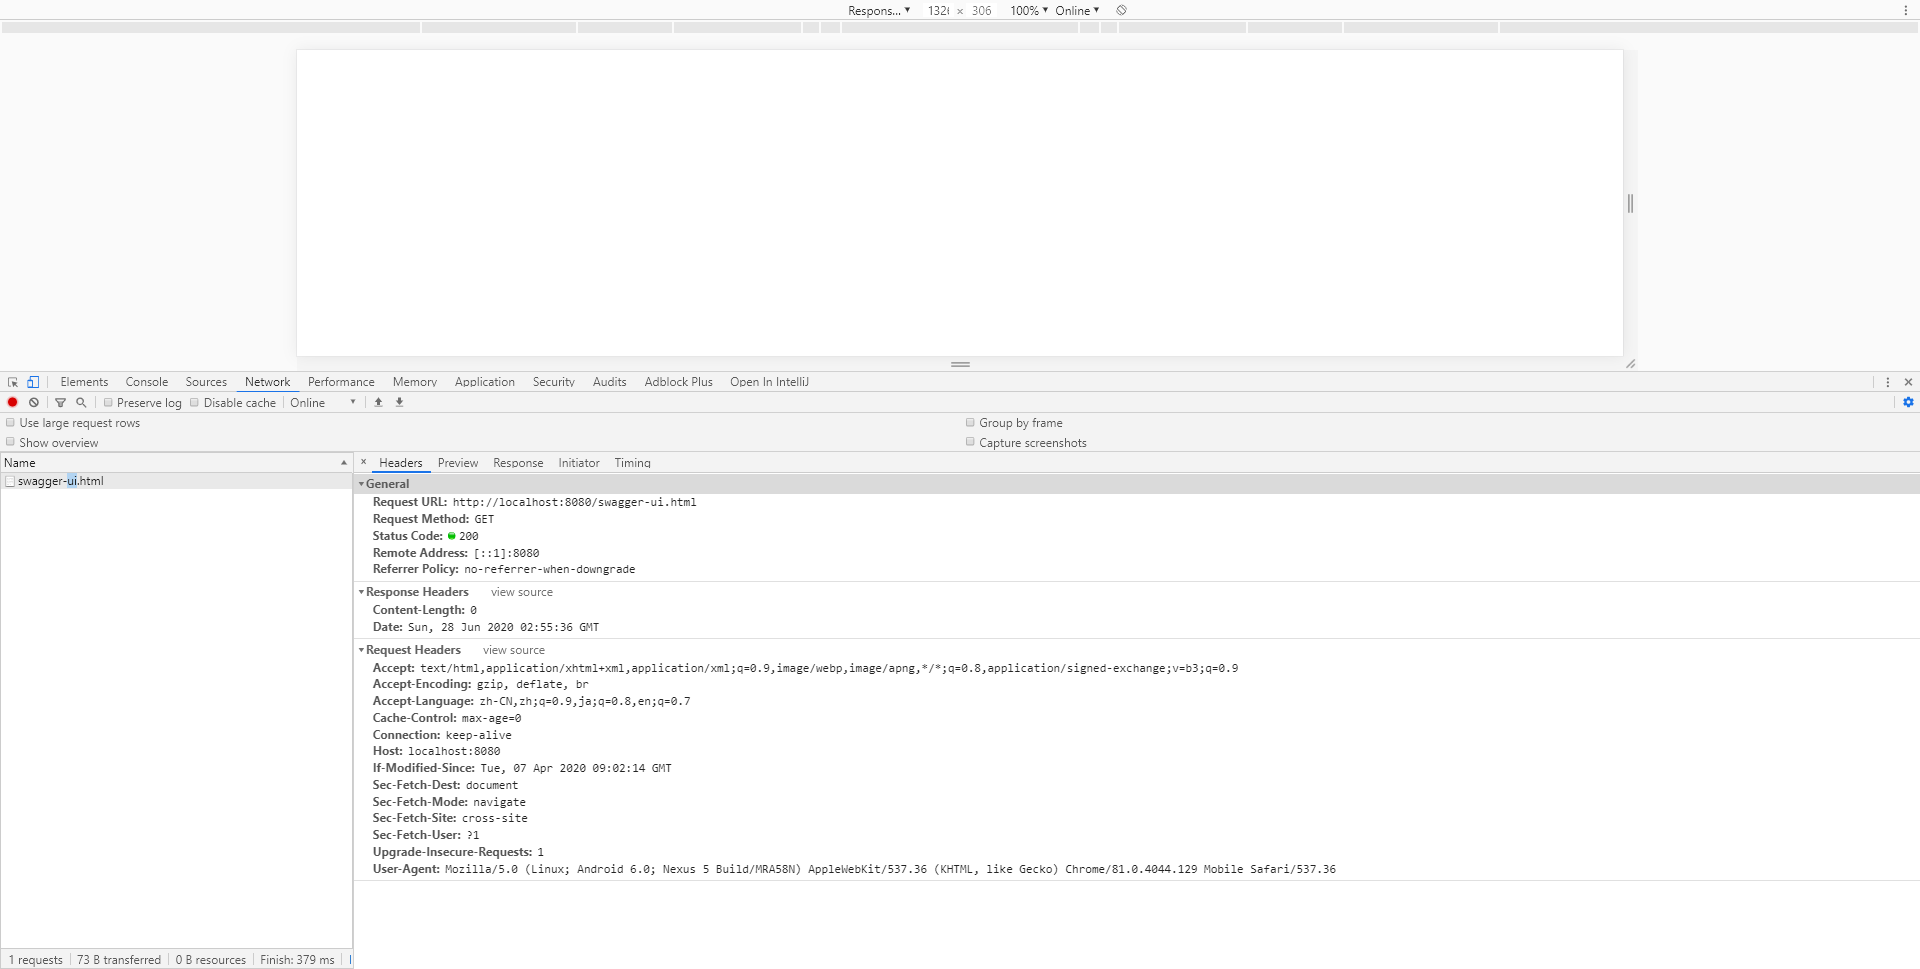The width and height of the screenshot is (1920, 969).
Task: Open the Application tab
Action: (485, 382)
